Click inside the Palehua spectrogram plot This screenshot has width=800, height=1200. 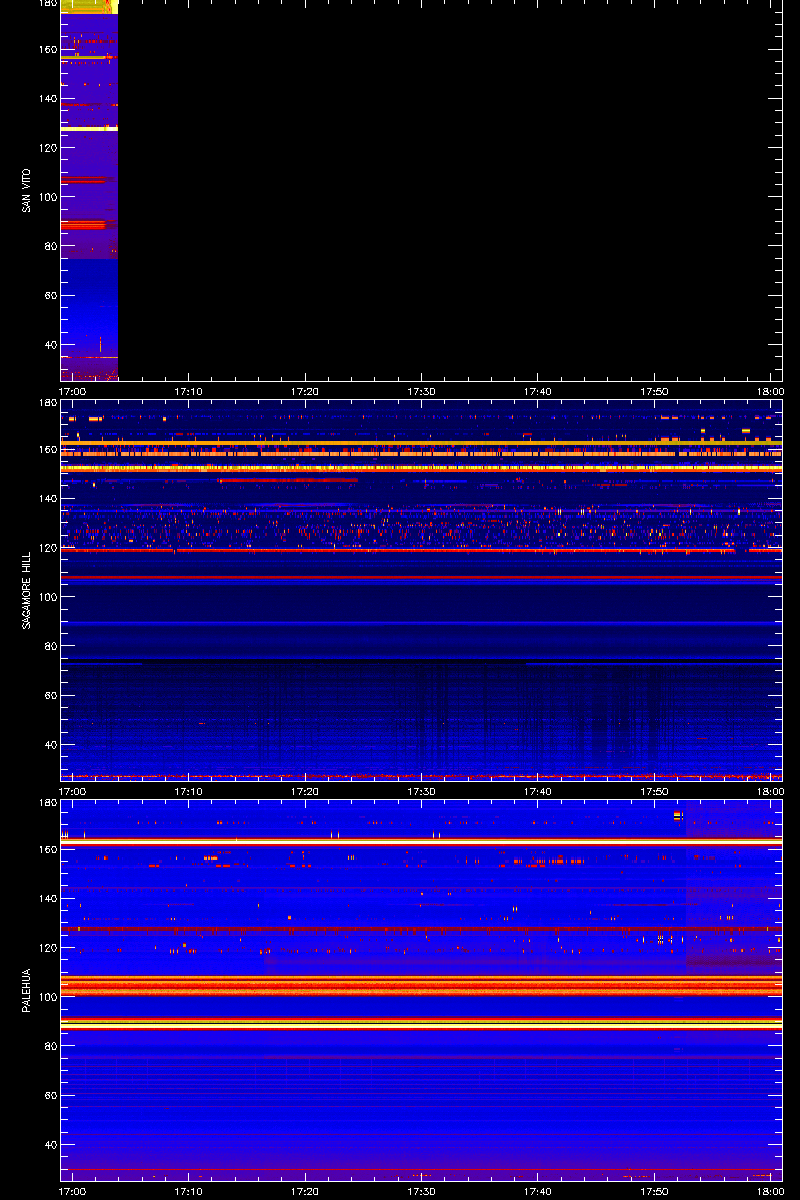(421, 990)
